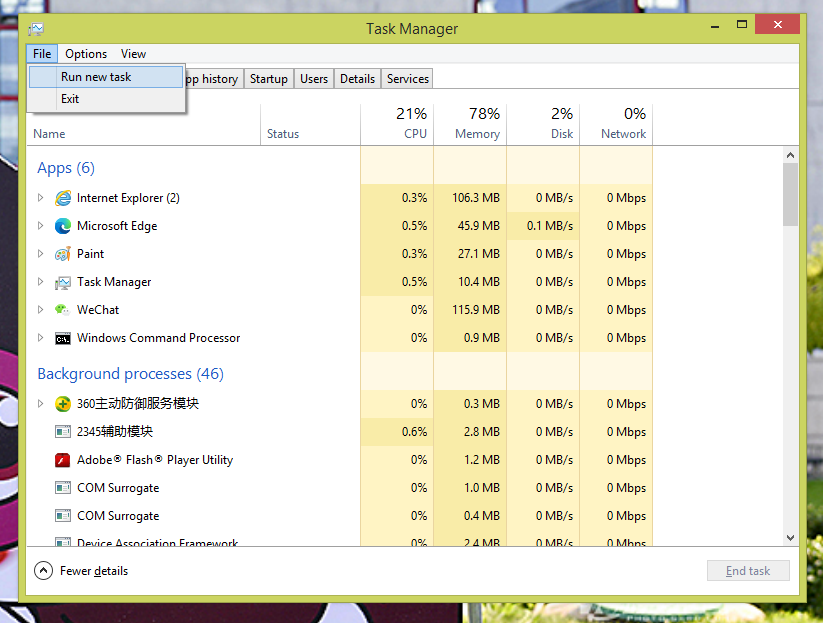This screenshot has width=823, height=623.
Task: Select the Windows Command Processor name
Action: click(159, 338)
